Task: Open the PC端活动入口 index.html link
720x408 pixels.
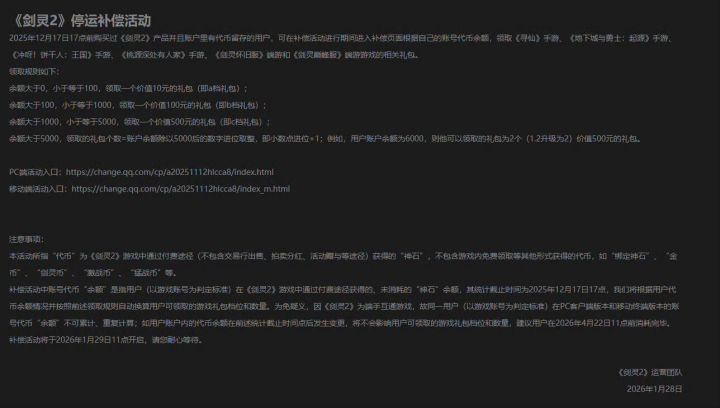Action: tap(169, 172)
